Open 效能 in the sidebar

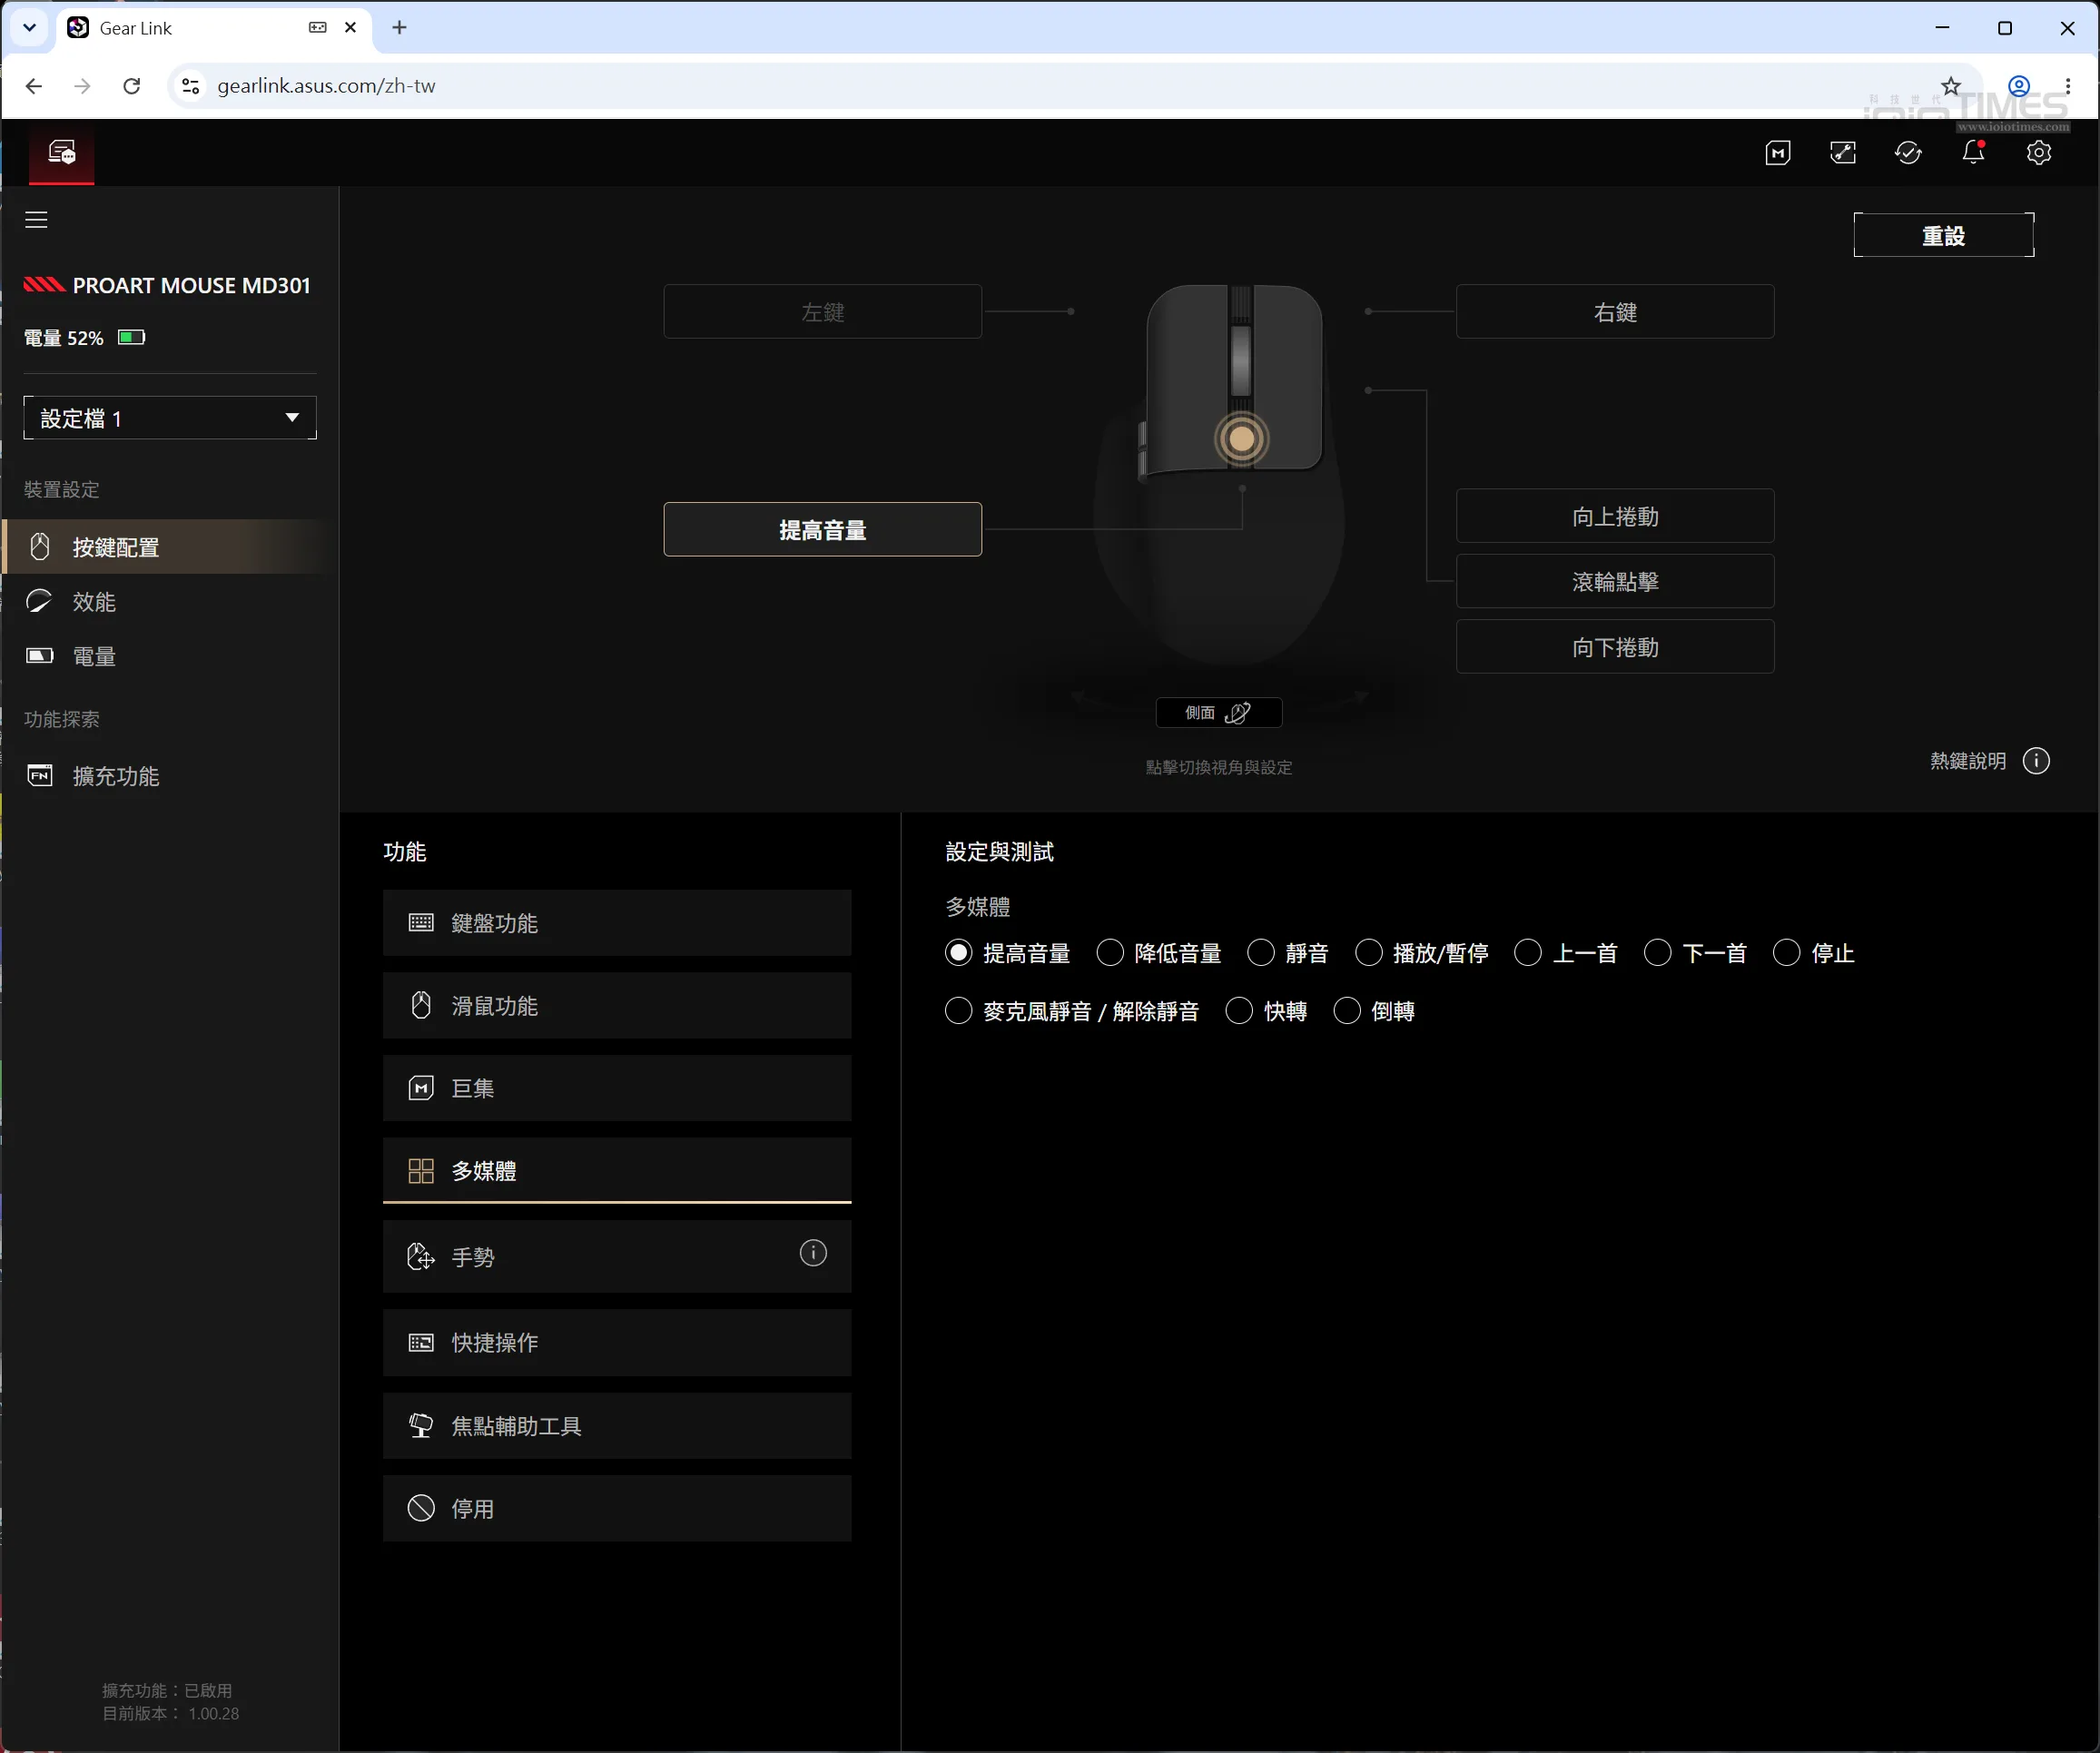170,602
